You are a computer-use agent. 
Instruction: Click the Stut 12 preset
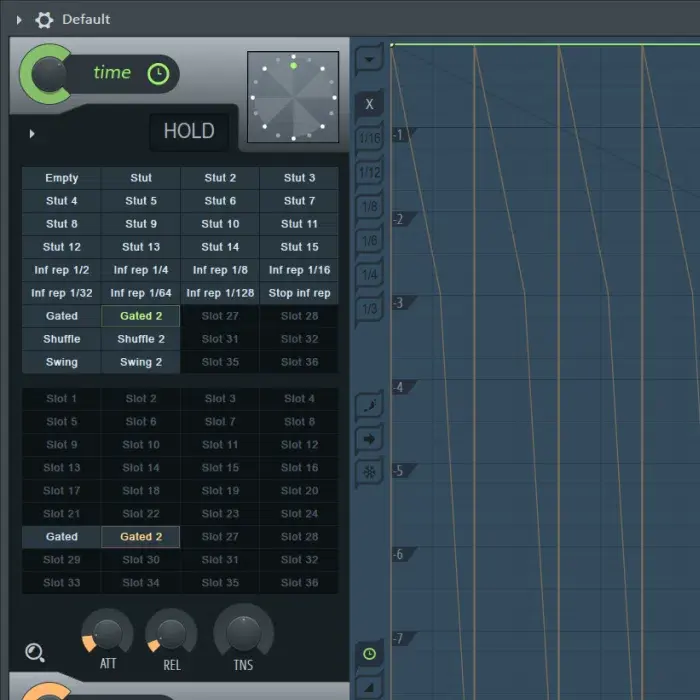click(62, 247)
